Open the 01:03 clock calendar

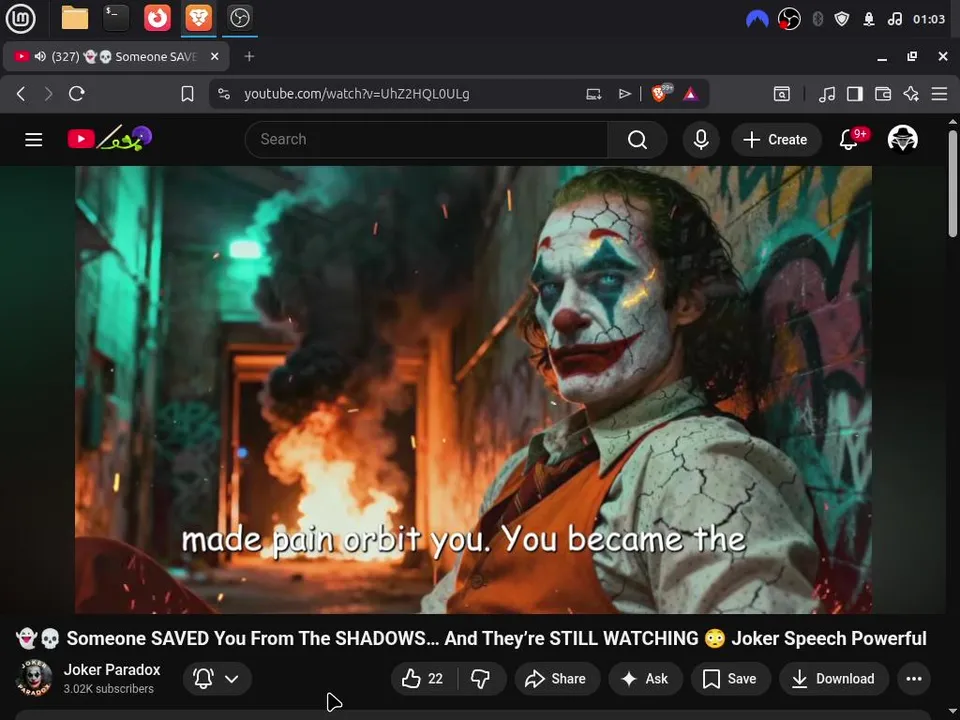pyautogui.click(x=929, y=20)
